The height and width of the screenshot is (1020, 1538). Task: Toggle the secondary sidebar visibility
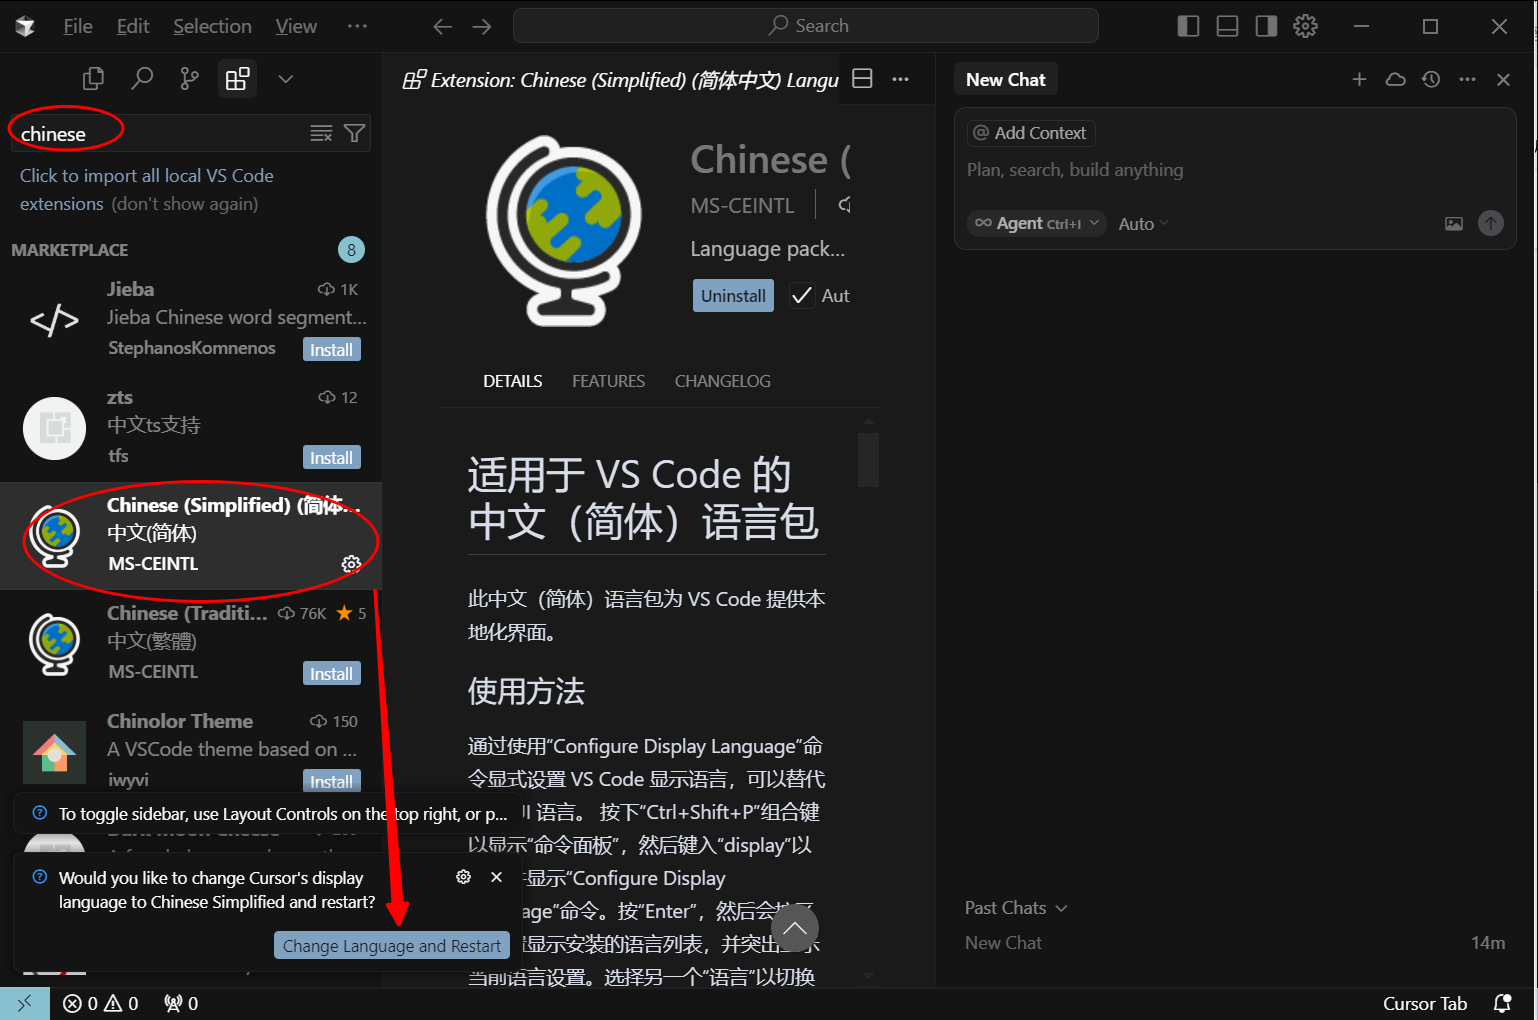coord(1265,25)
